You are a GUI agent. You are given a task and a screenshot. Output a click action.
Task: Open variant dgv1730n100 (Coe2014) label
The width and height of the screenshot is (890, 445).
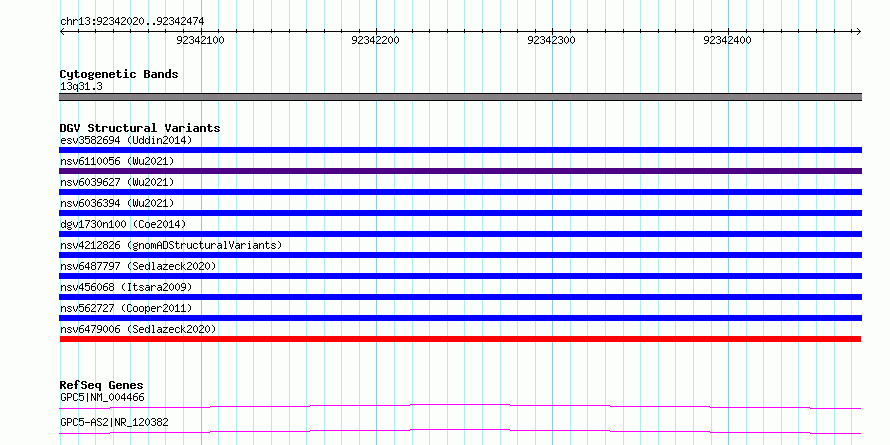[x=123, y=224]
